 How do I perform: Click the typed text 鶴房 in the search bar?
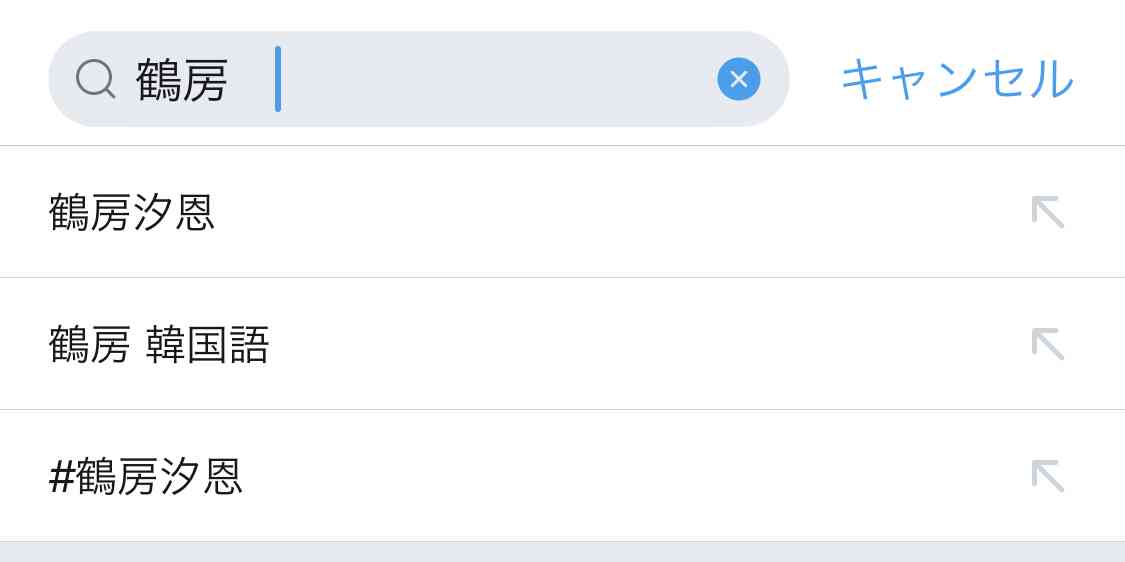coord(182,80)
